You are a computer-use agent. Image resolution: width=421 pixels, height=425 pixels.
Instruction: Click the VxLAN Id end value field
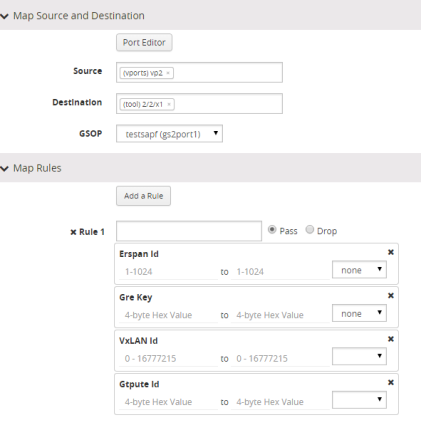click(280, 359)
